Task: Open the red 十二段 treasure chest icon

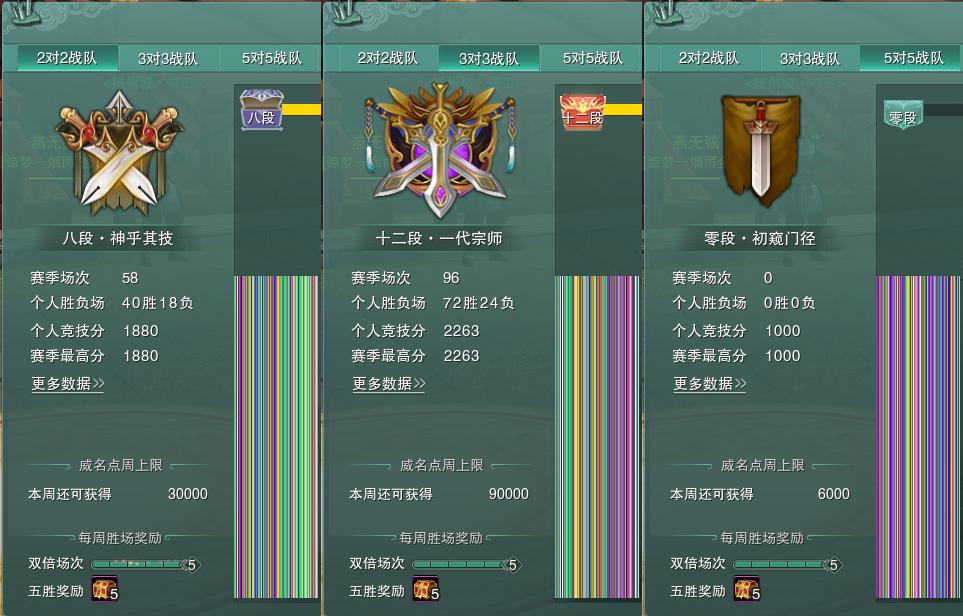Action: (583, 112)
